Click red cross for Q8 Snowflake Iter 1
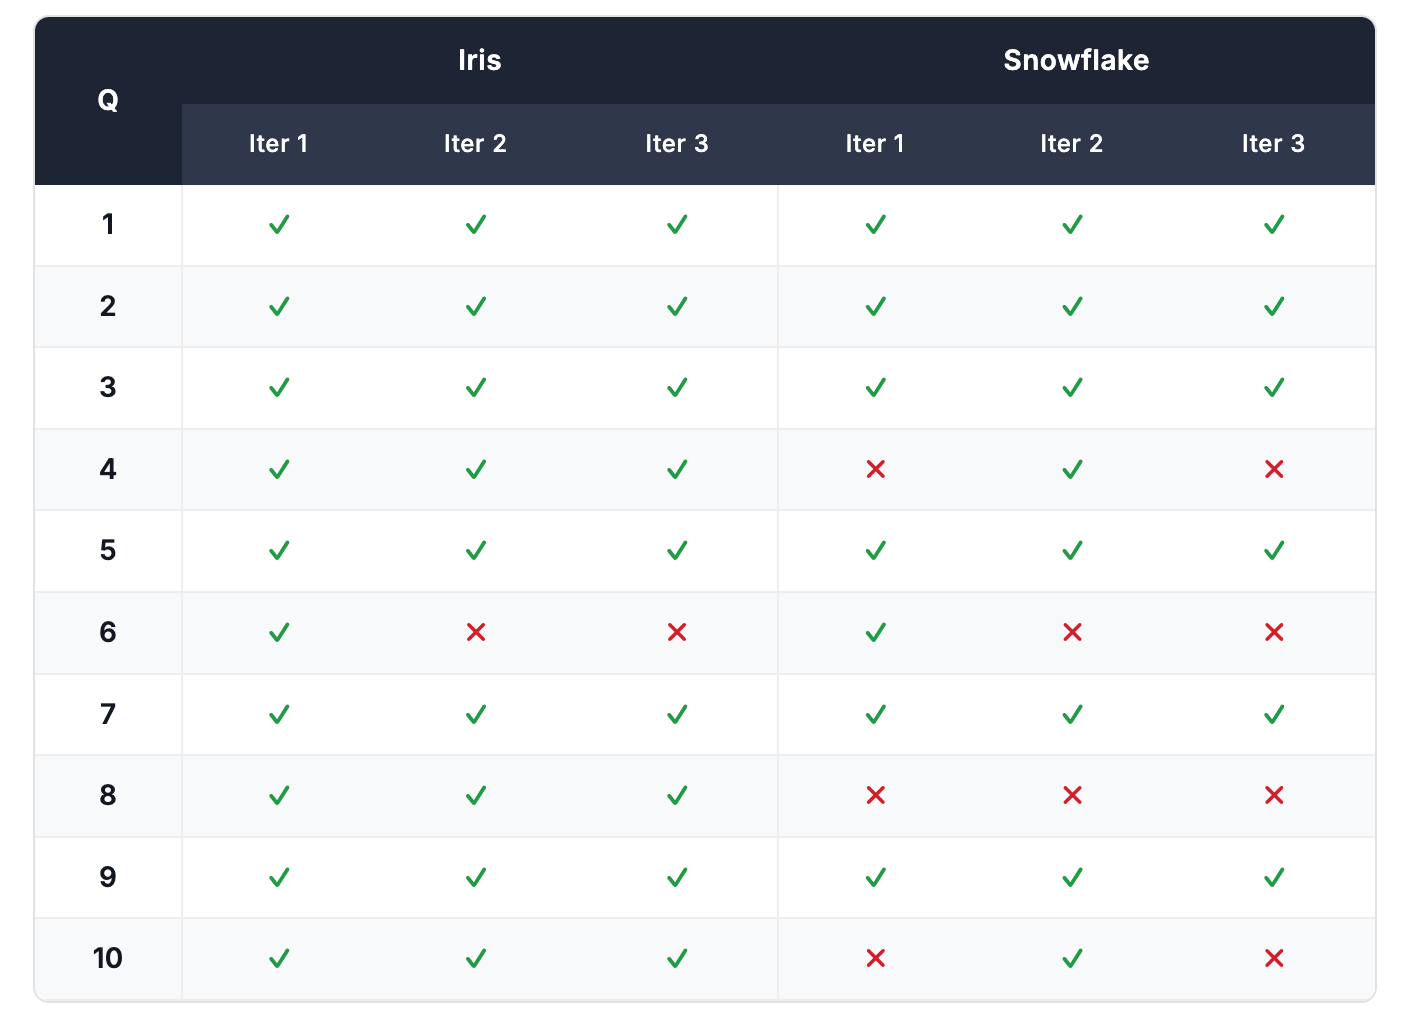Image resolution: width=1420 pixels, height=1022 pixels. point(876,795)
